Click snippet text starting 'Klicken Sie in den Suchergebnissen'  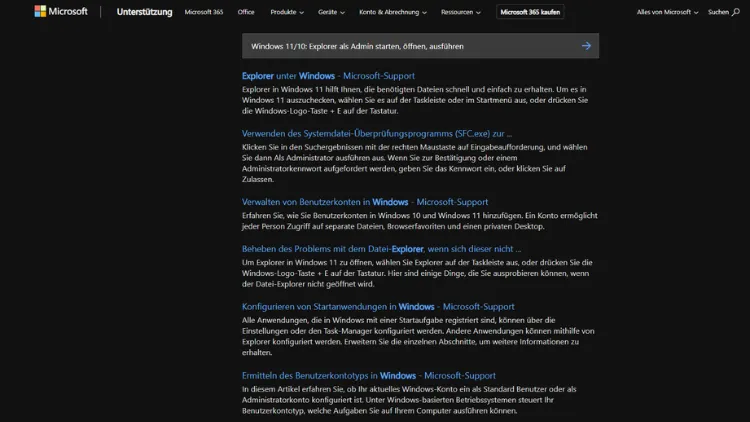(414, 163)
